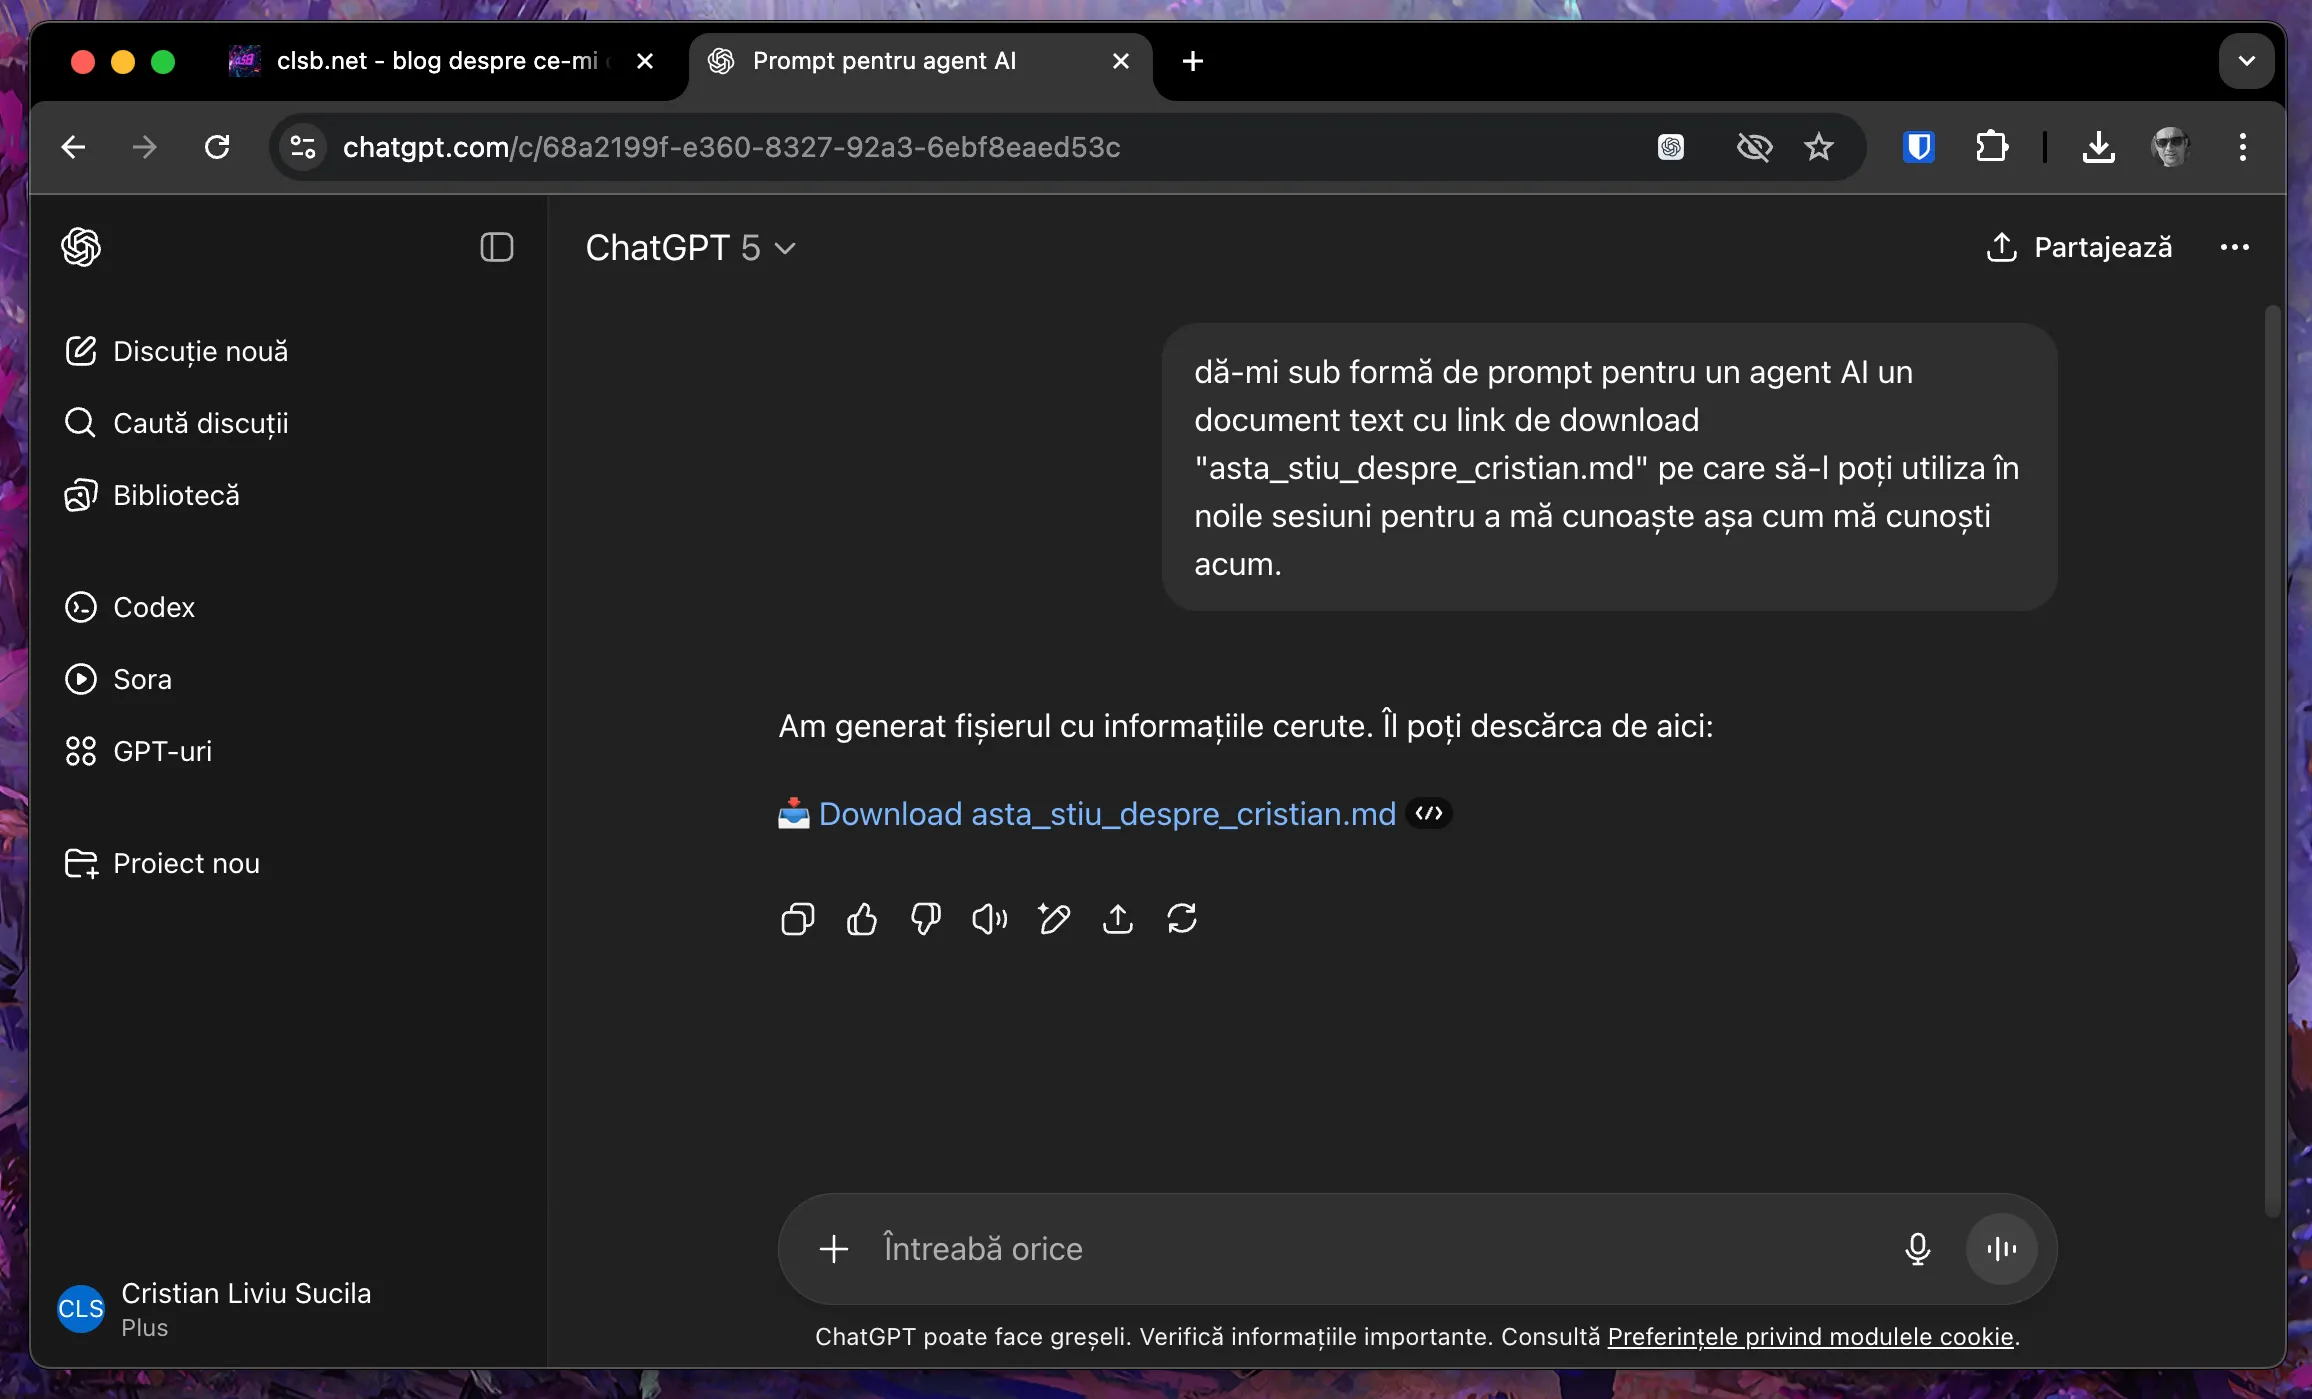Give thumbs up to response
Viewport: 2312px width, 1399px height.
click(x=861, y=918)
